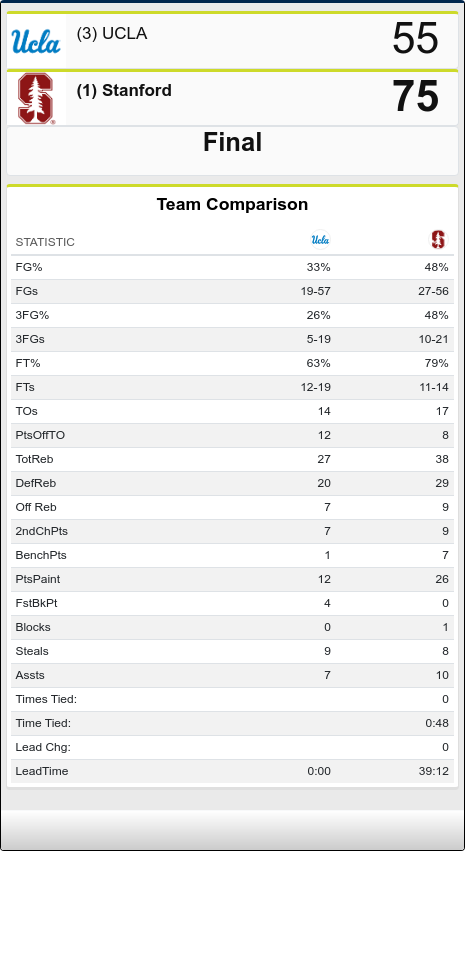Click the Final game status text
Image resolution: width=465 pixels, height=964 pixels.
point(232,143)
